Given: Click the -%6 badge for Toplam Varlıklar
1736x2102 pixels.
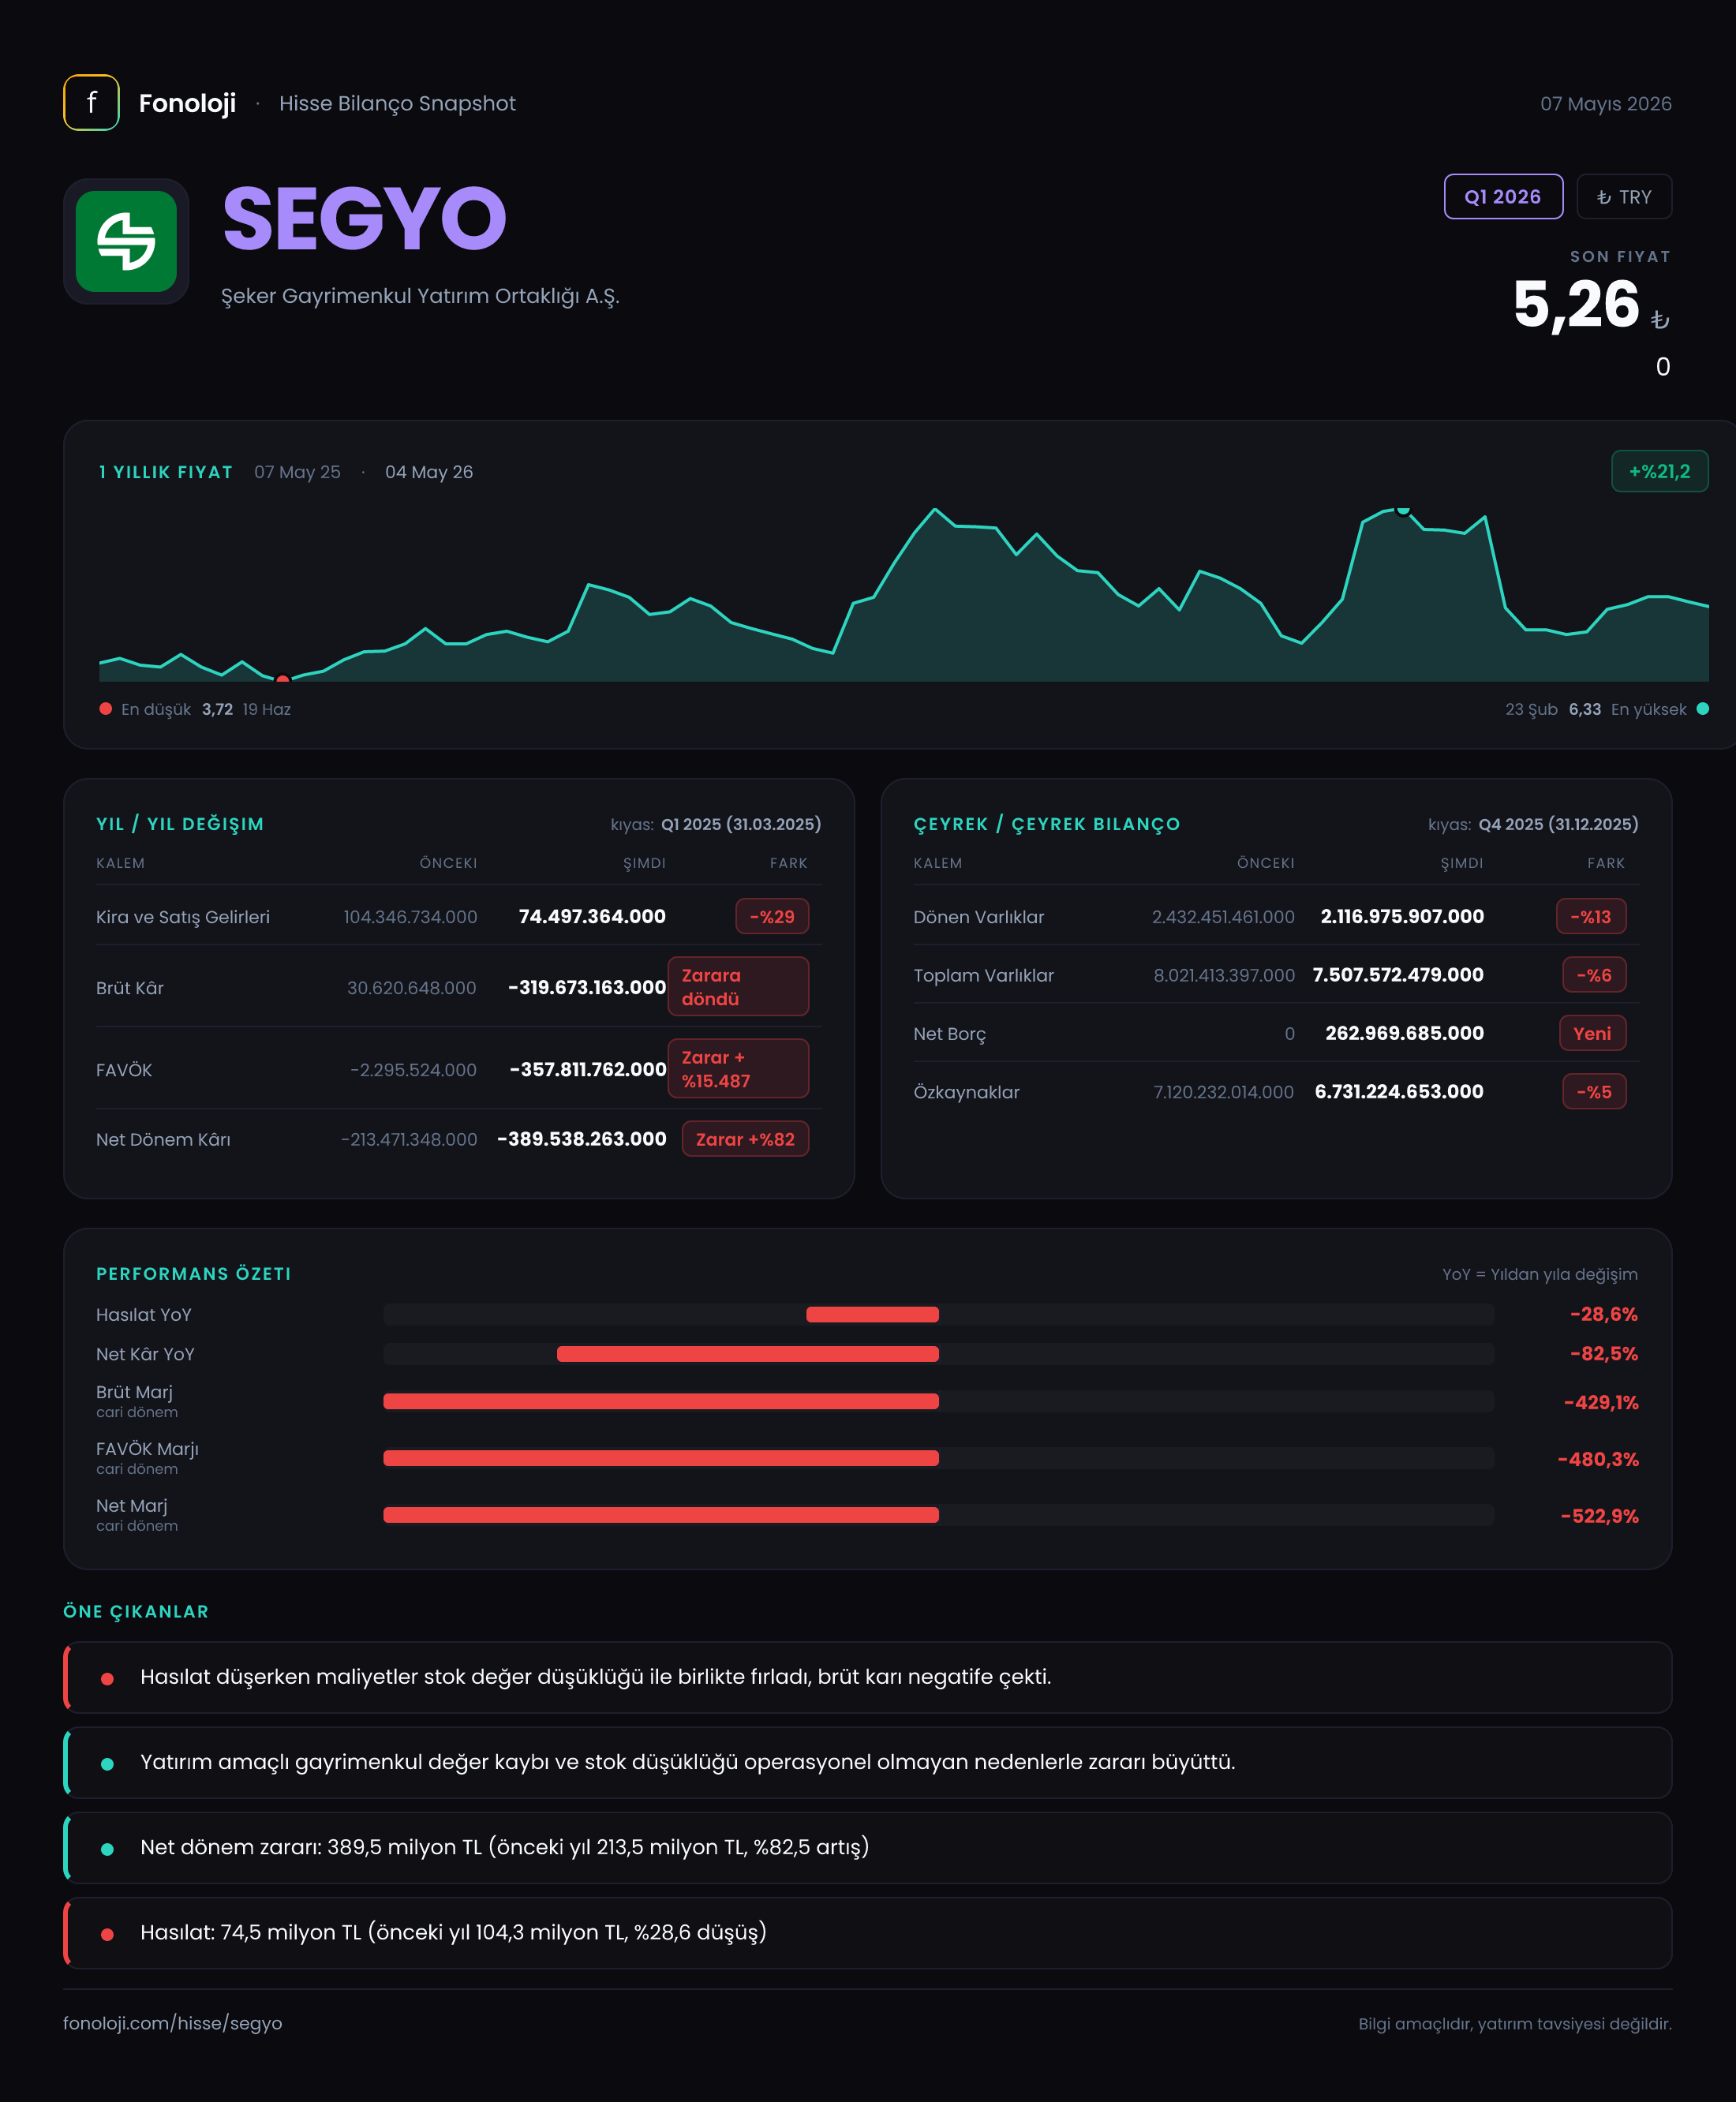Looking at the screenshot, I should click(1594, 975).
